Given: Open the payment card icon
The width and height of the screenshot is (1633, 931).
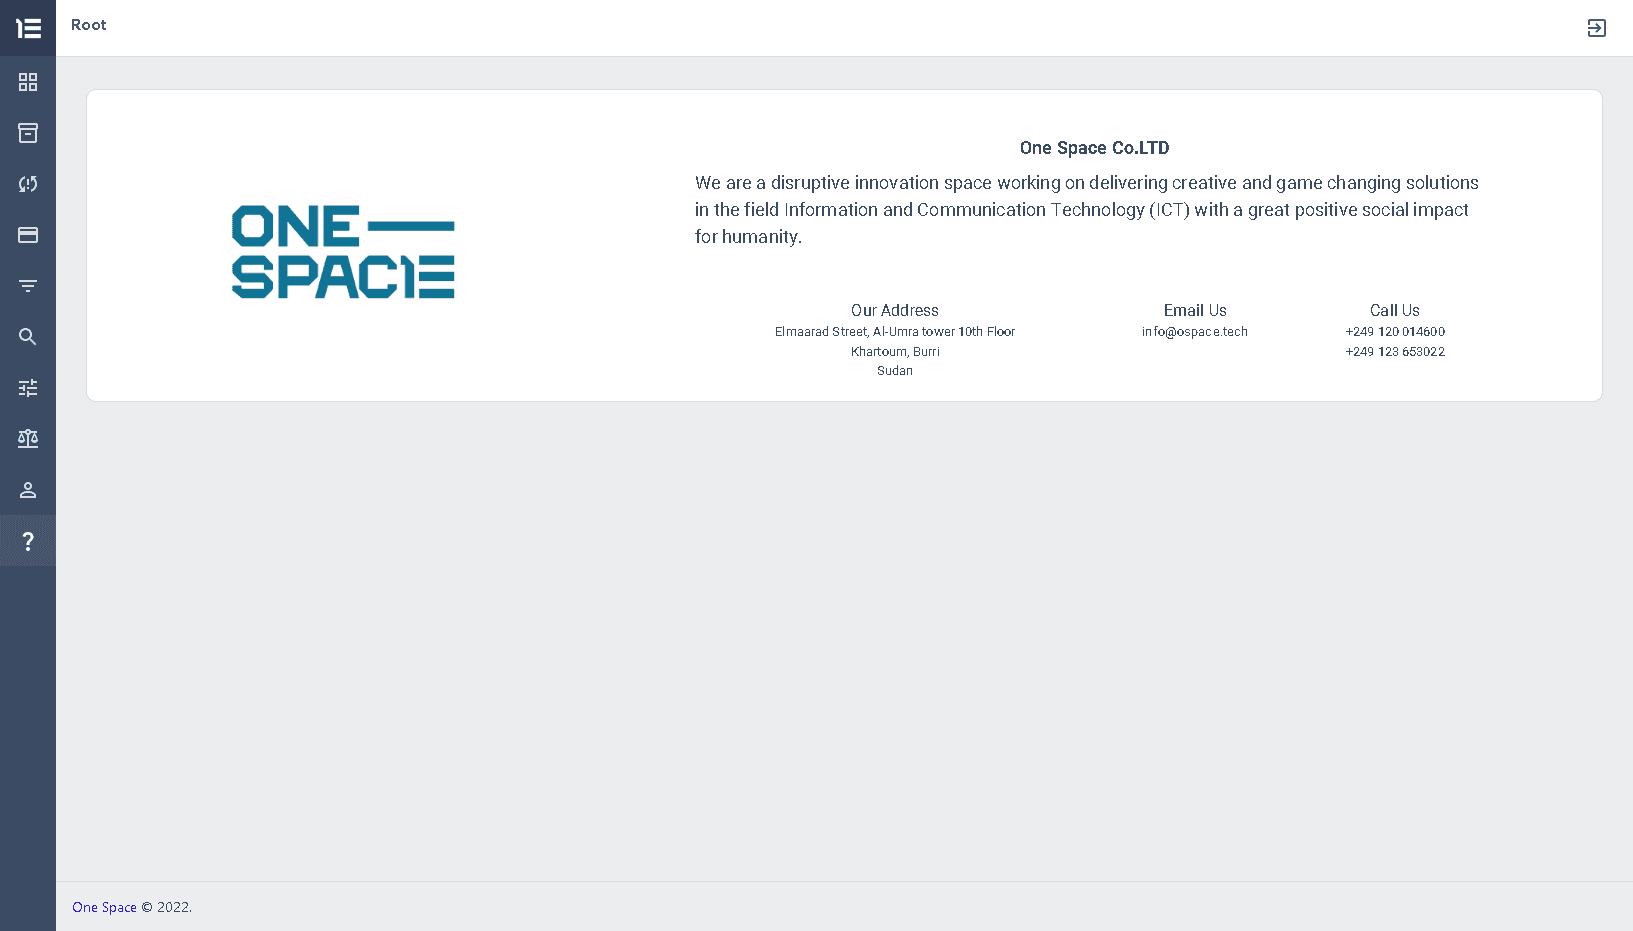Looking at the screenshot, I should point(27,235).
